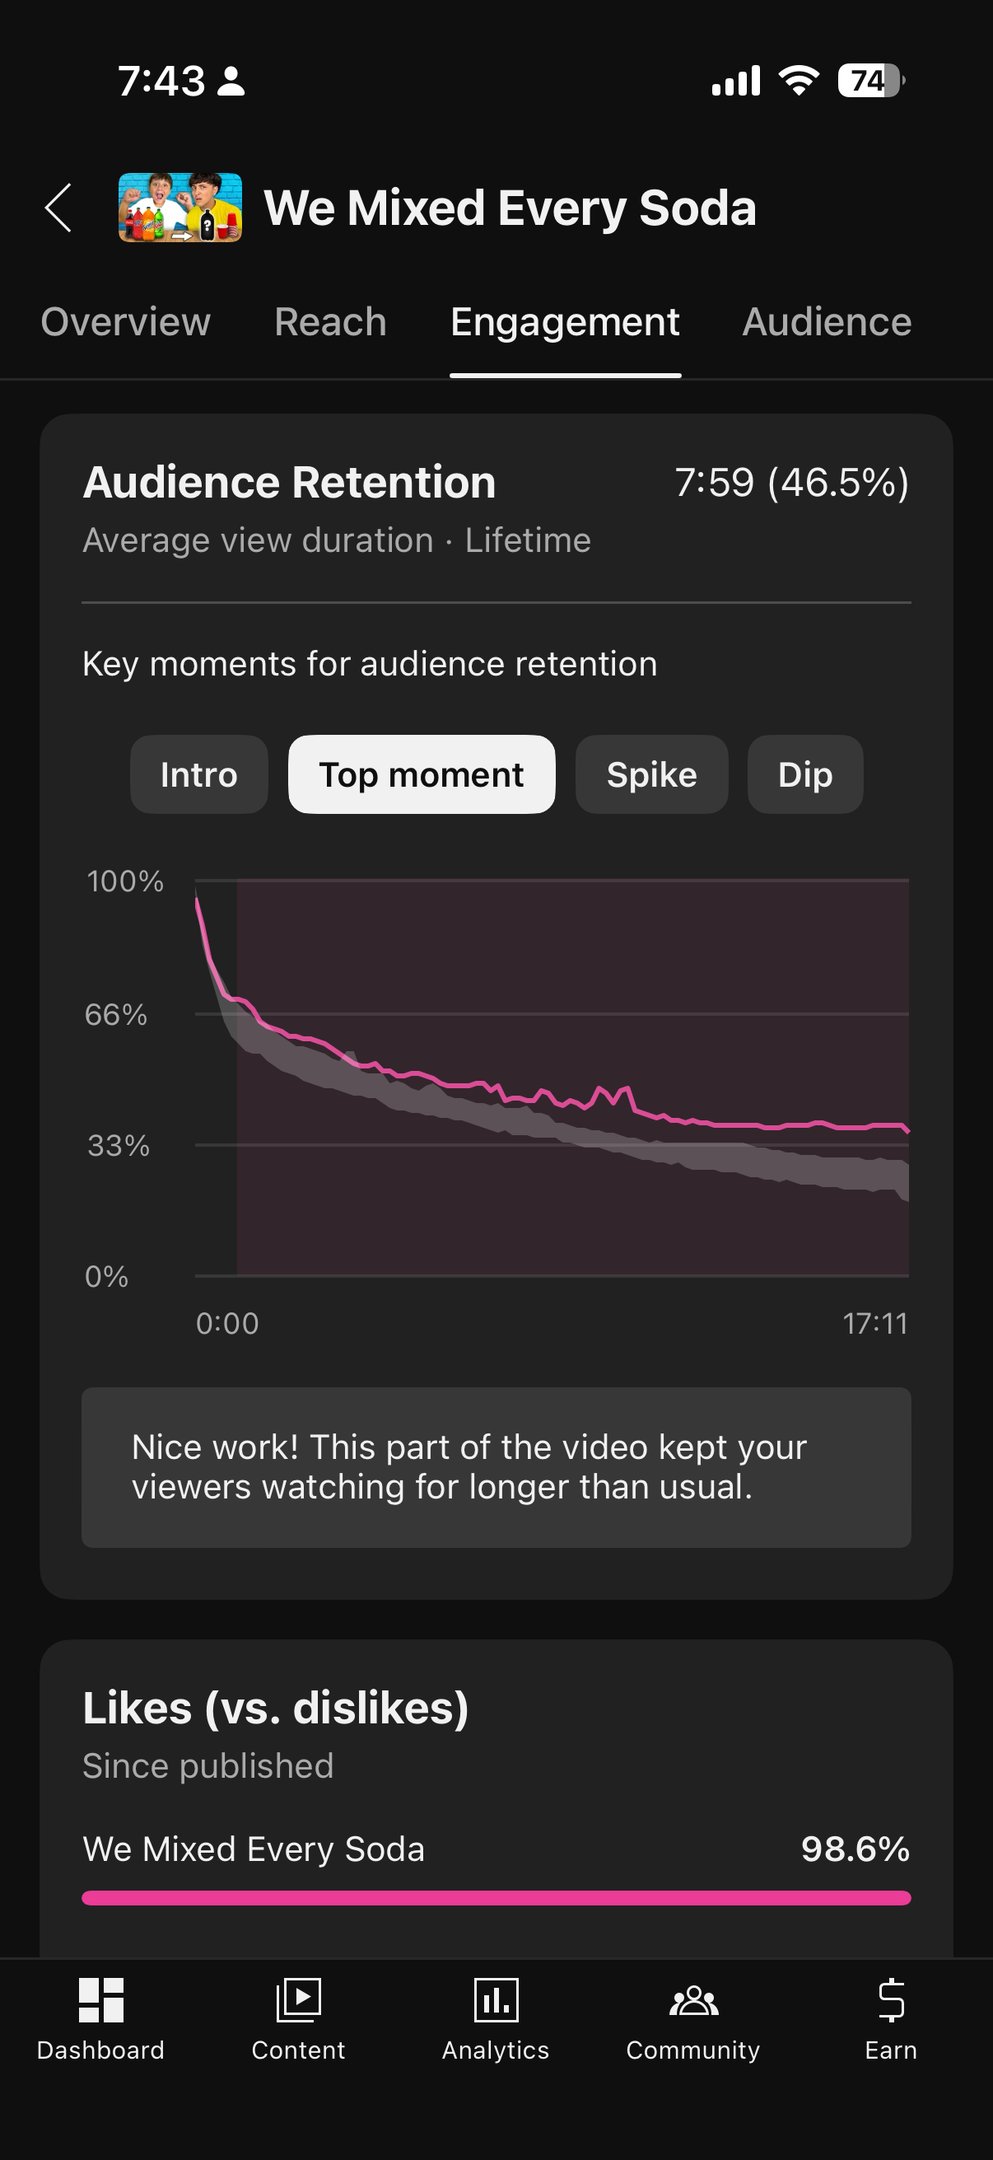Select the Dip key moment chip
This screenshot has width=993, height=2160.
(x=805, y=775)
